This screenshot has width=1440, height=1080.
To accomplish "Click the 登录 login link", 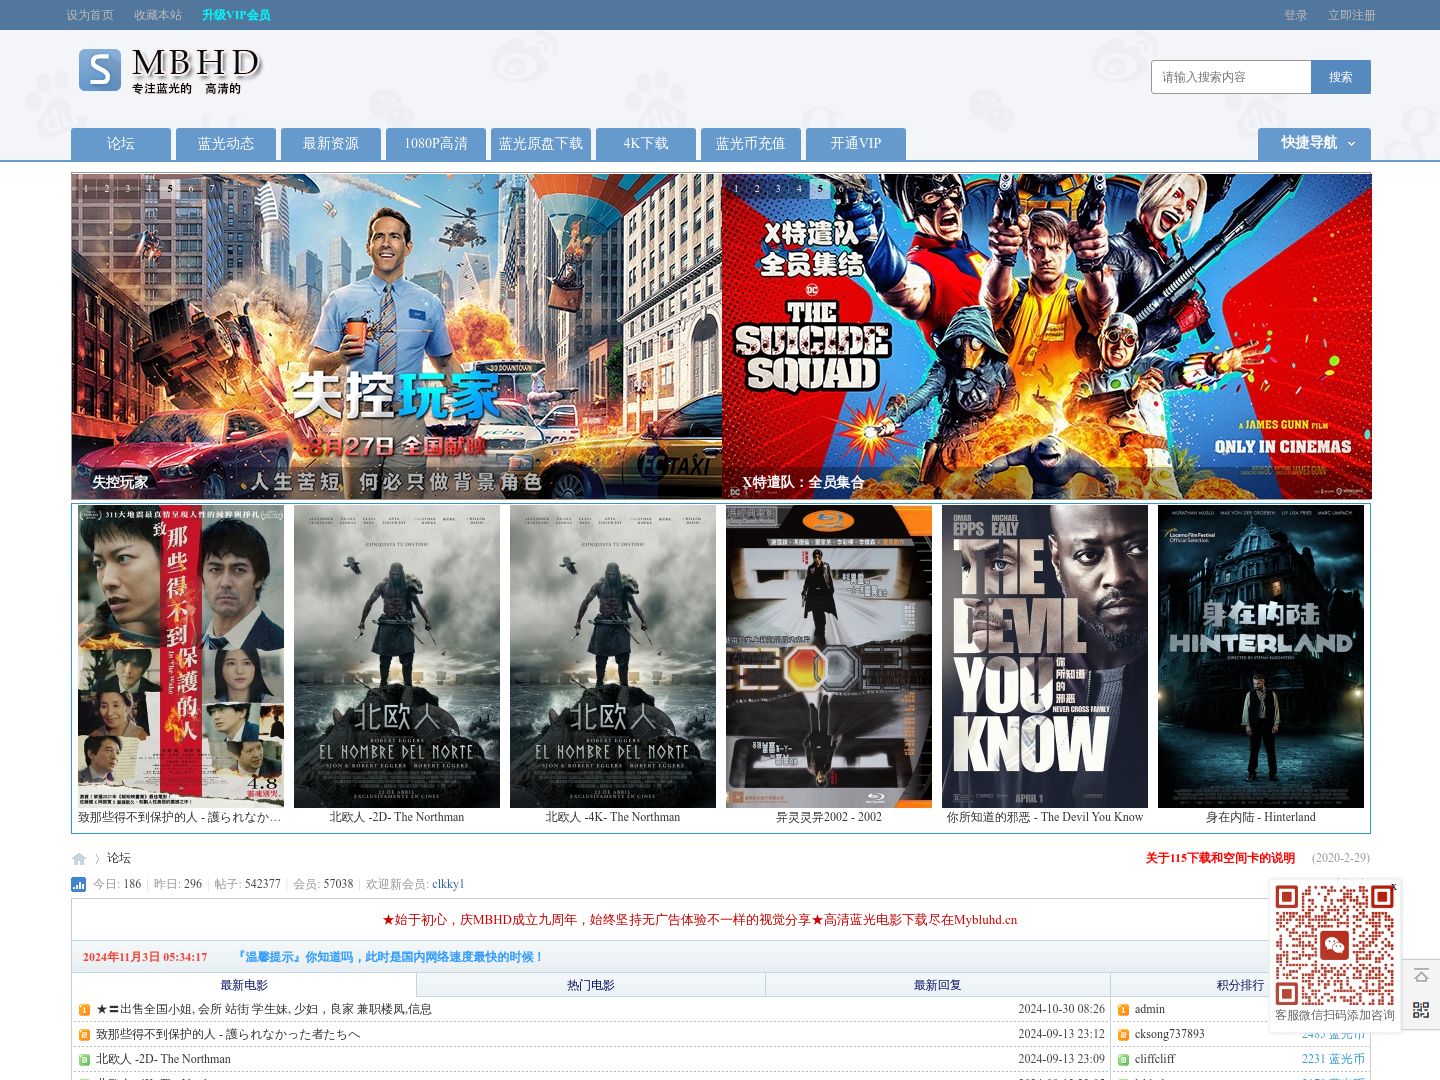I will (1296, 15).
